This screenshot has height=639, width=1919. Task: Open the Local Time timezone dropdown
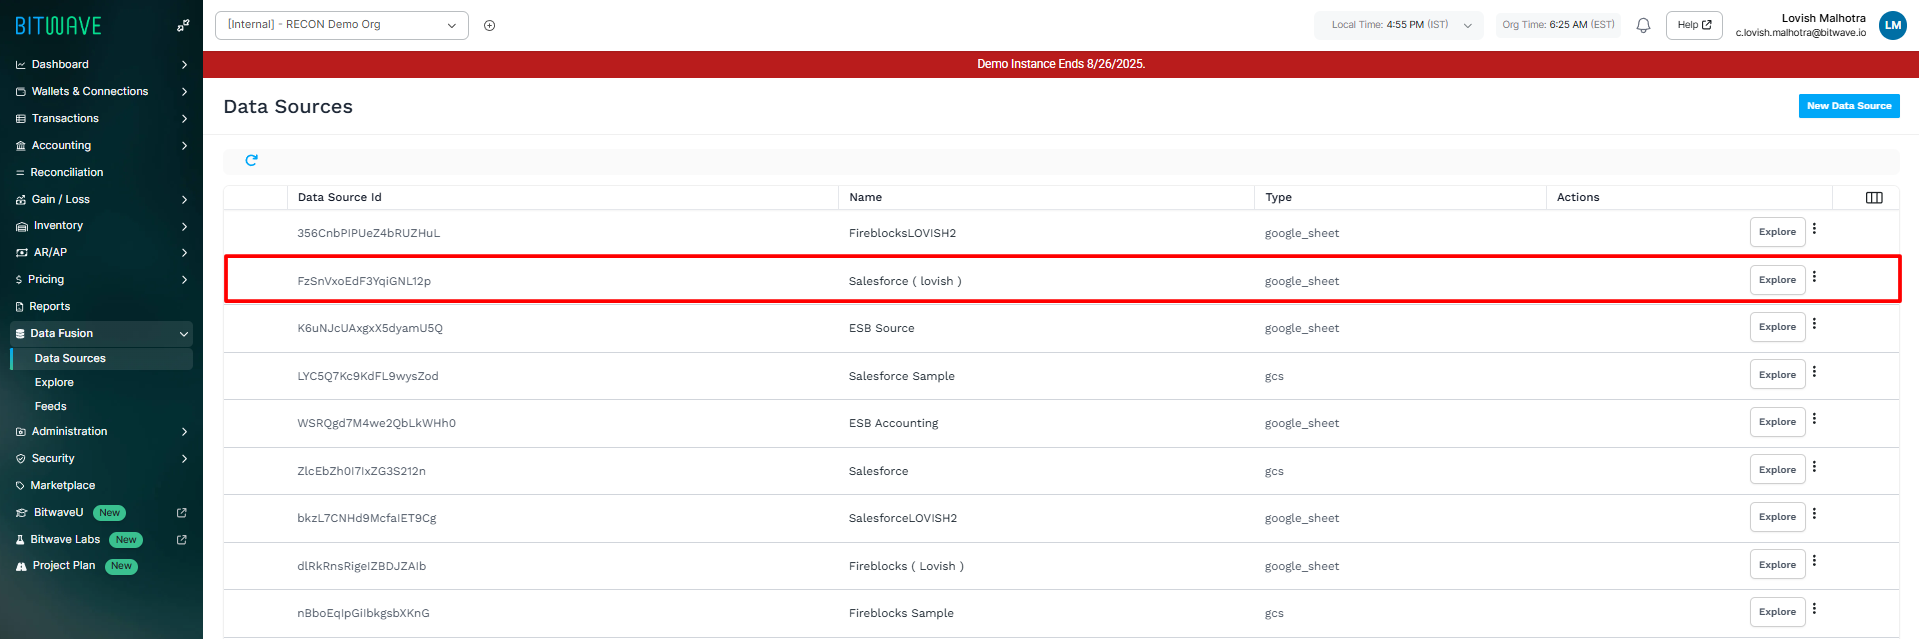click(x=1398, y=25)
